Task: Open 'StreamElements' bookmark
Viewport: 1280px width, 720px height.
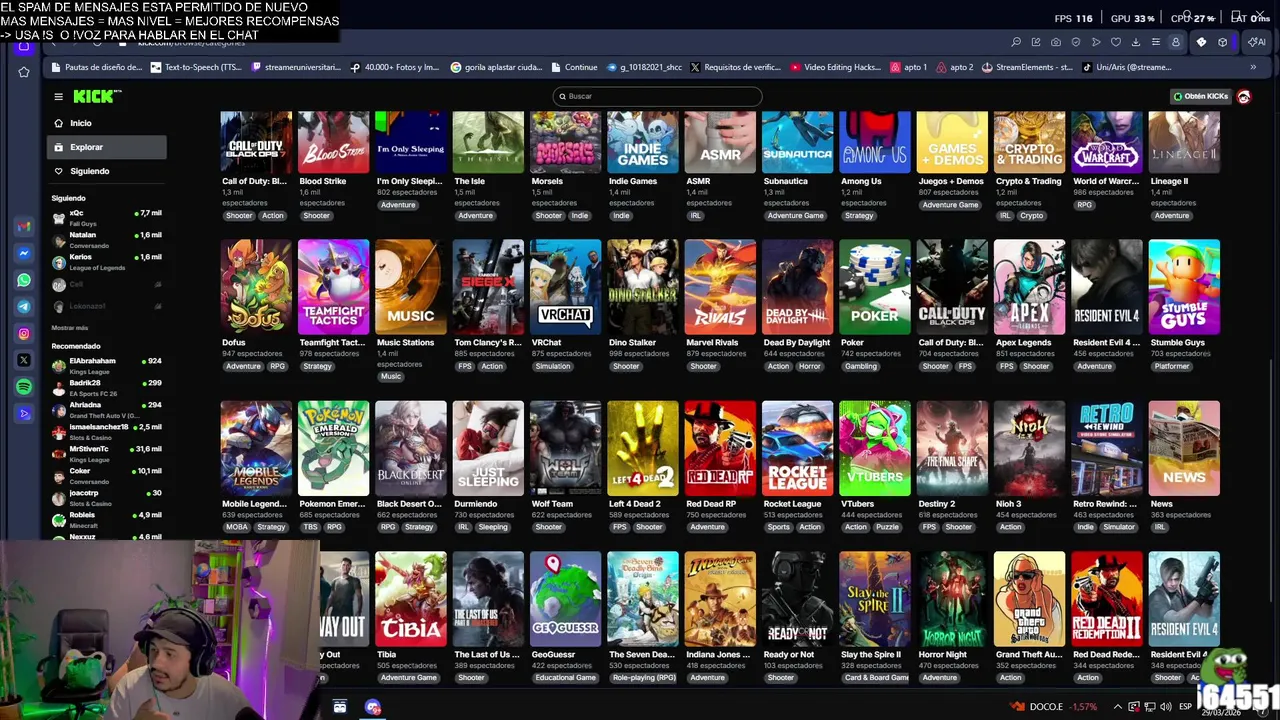Action: [x=1027, y=67]
